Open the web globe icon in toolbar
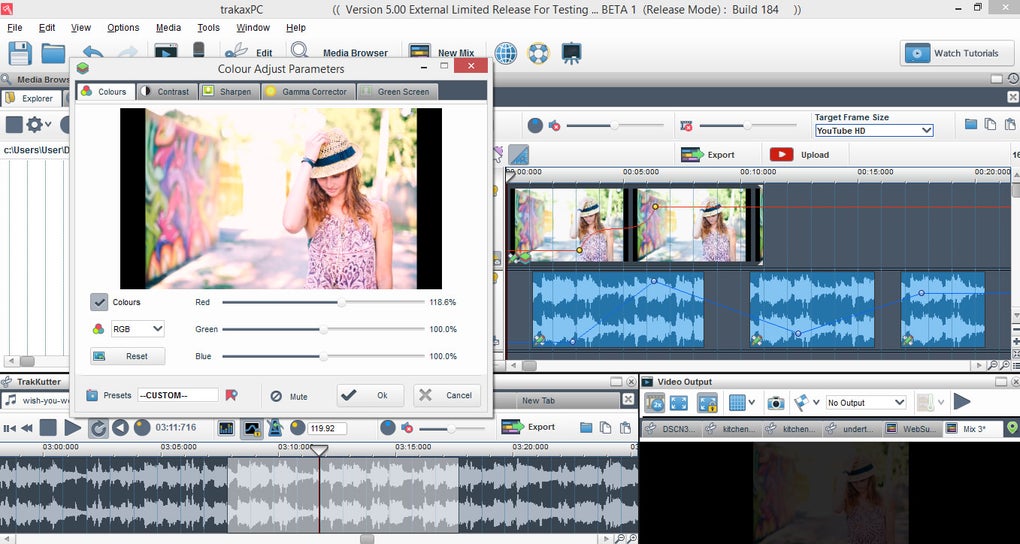The height and width of the screenshot is (544, 1020). tap(506, 53)
